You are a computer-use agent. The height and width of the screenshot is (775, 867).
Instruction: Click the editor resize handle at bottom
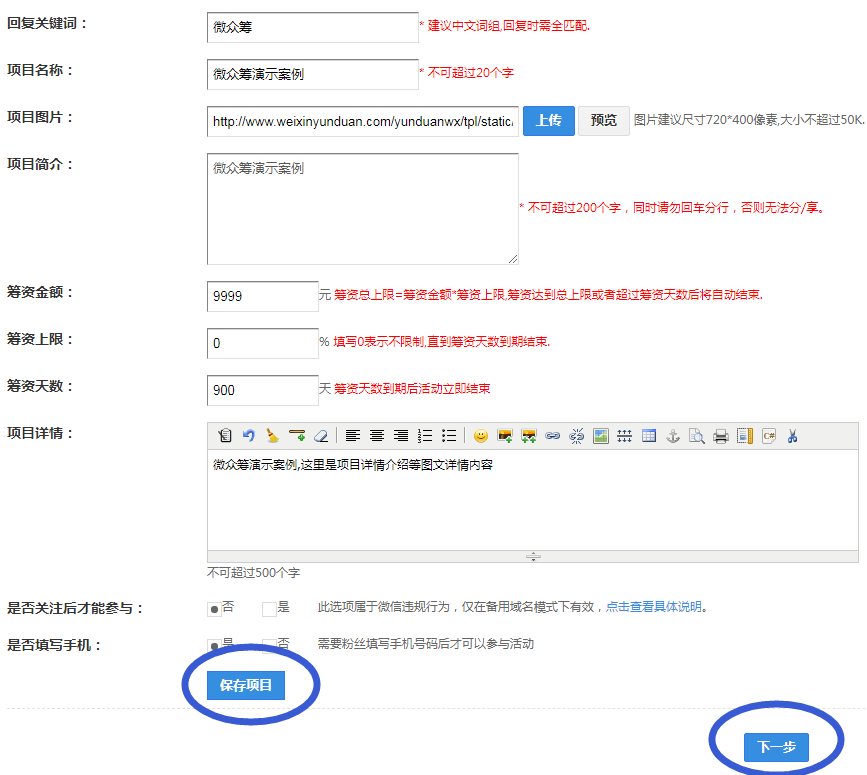[533, 557]
